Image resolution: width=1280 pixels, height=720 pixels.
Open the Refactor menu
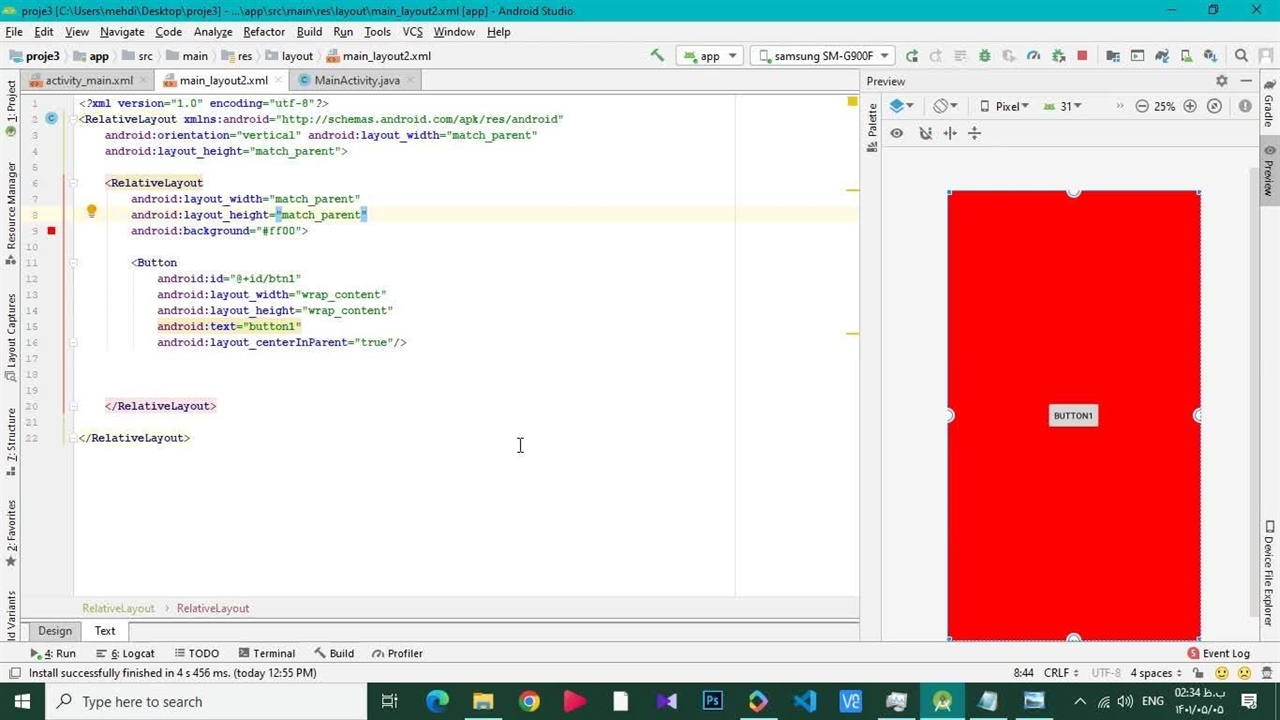pyautogui.click(x=264, y=32)
